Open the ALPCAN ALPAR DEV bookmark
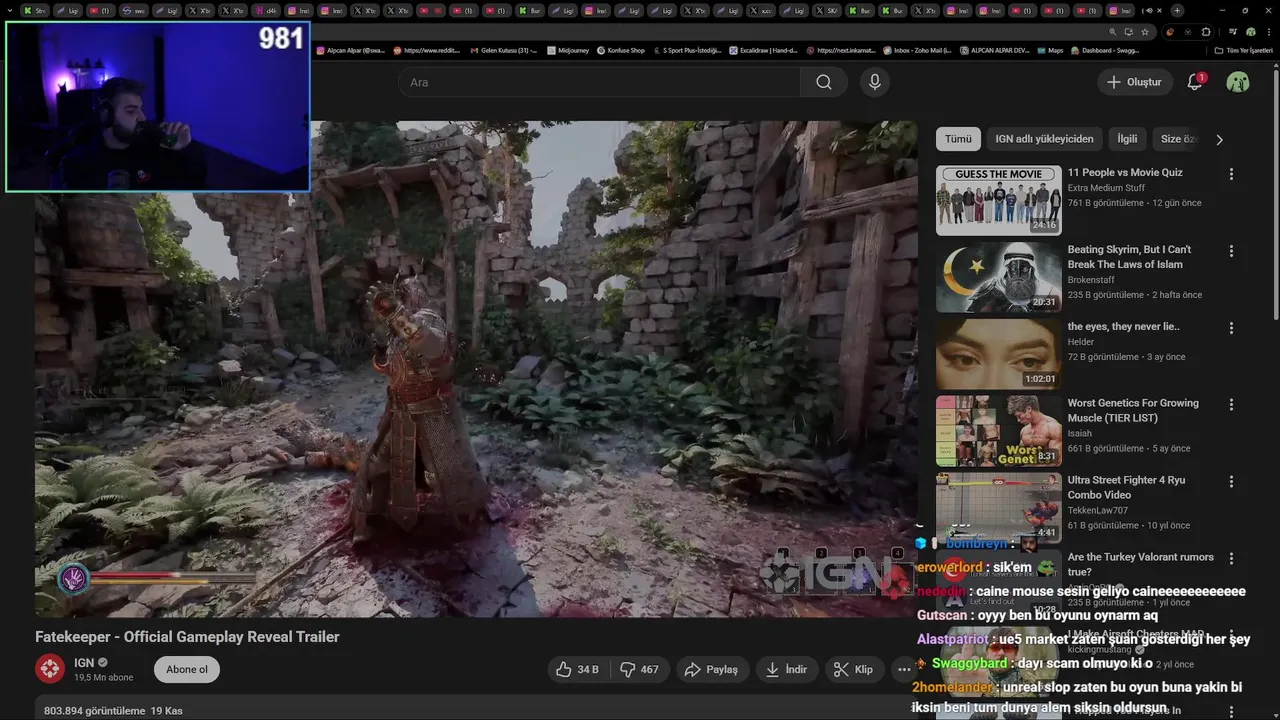 pos(994,50)
